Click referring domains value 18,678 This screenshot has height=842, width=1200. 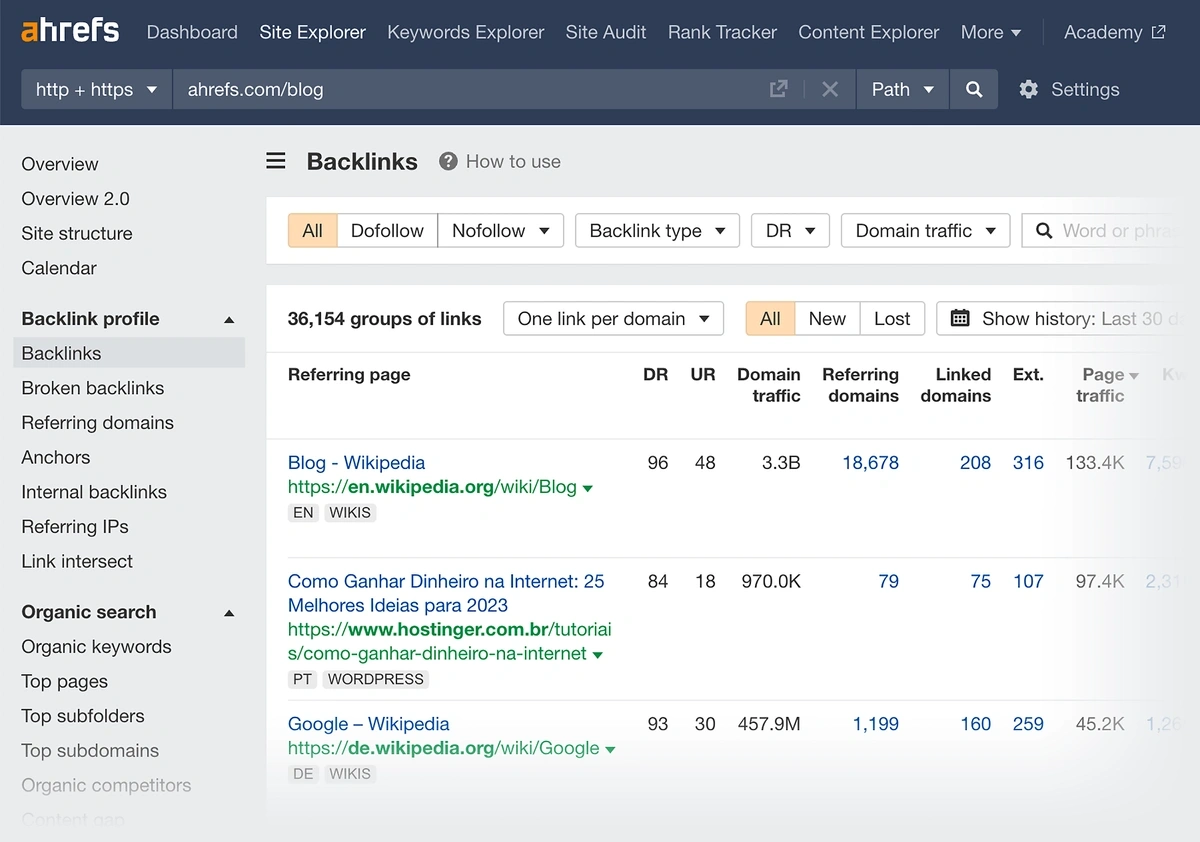point(870,463)
